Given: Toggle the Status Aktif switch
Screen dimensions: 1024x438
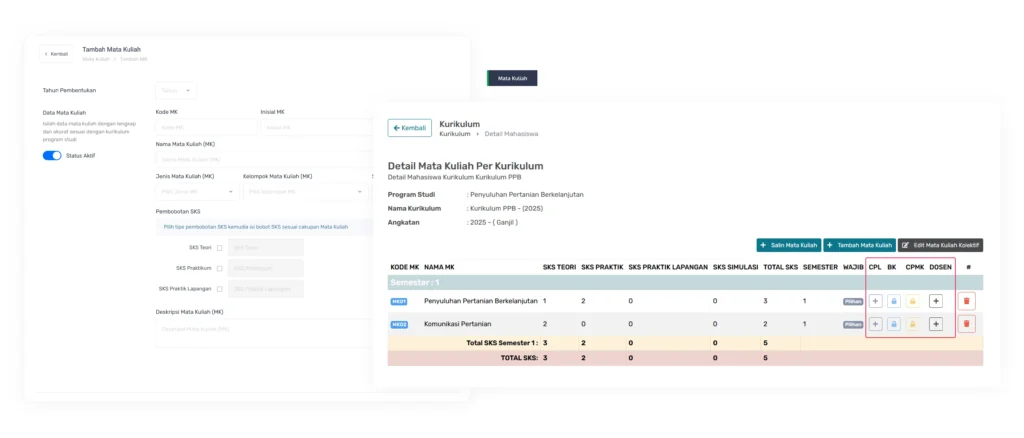Looking at the screenshot, I should [x=52, y=155].
